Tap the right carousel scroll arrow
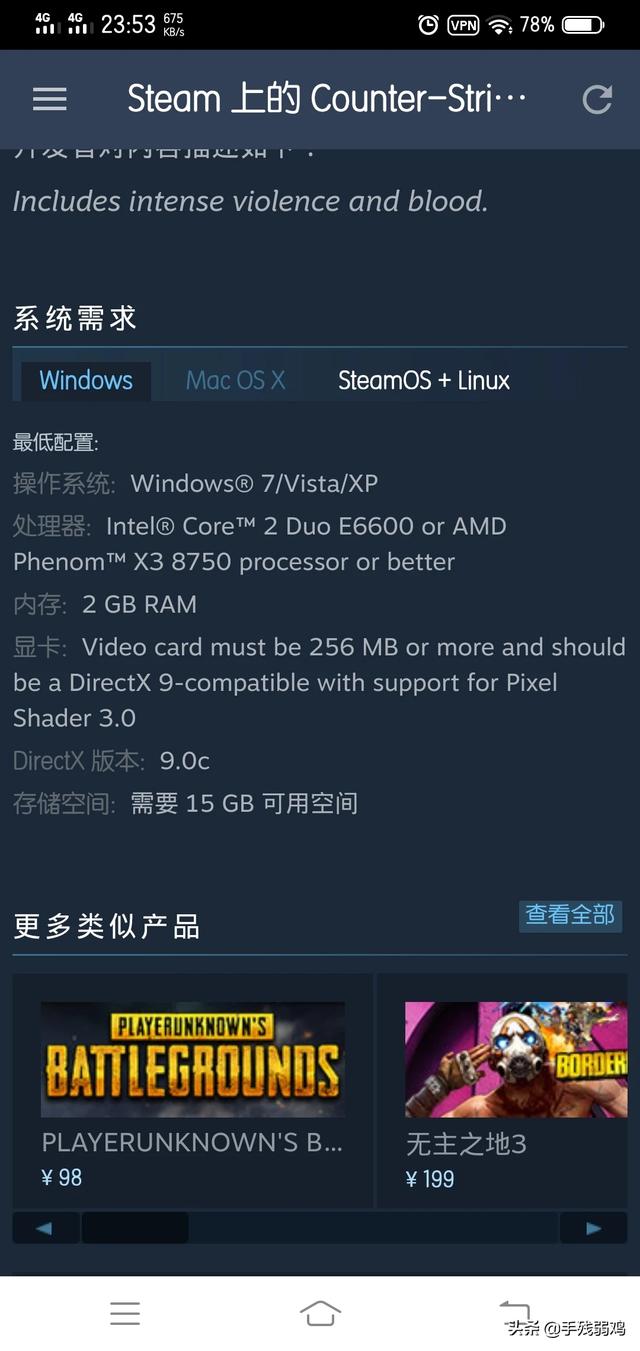640x1351 pixels. point(594,1228)
